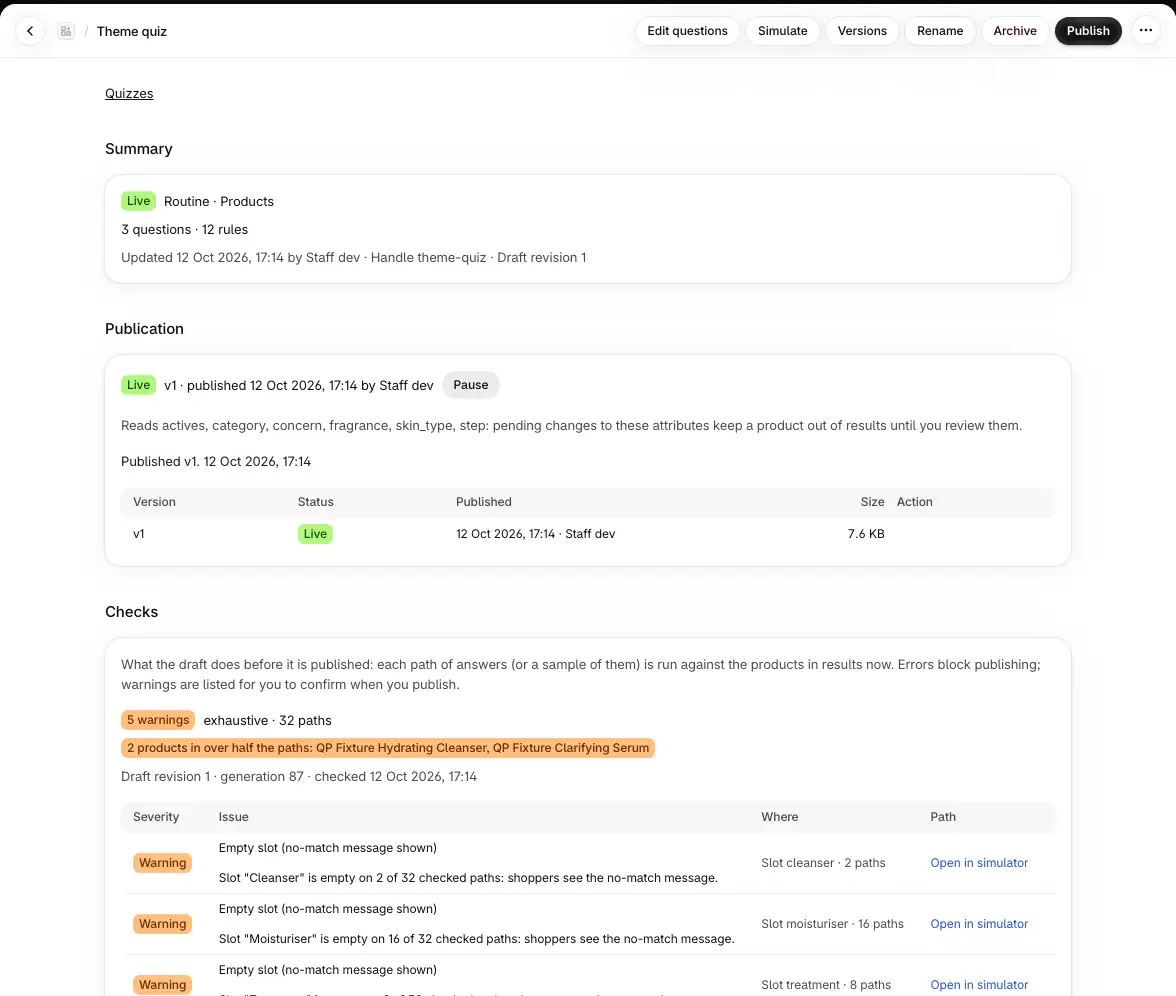Click the Version column header
1176x996 pixels.
click(154, 502)
